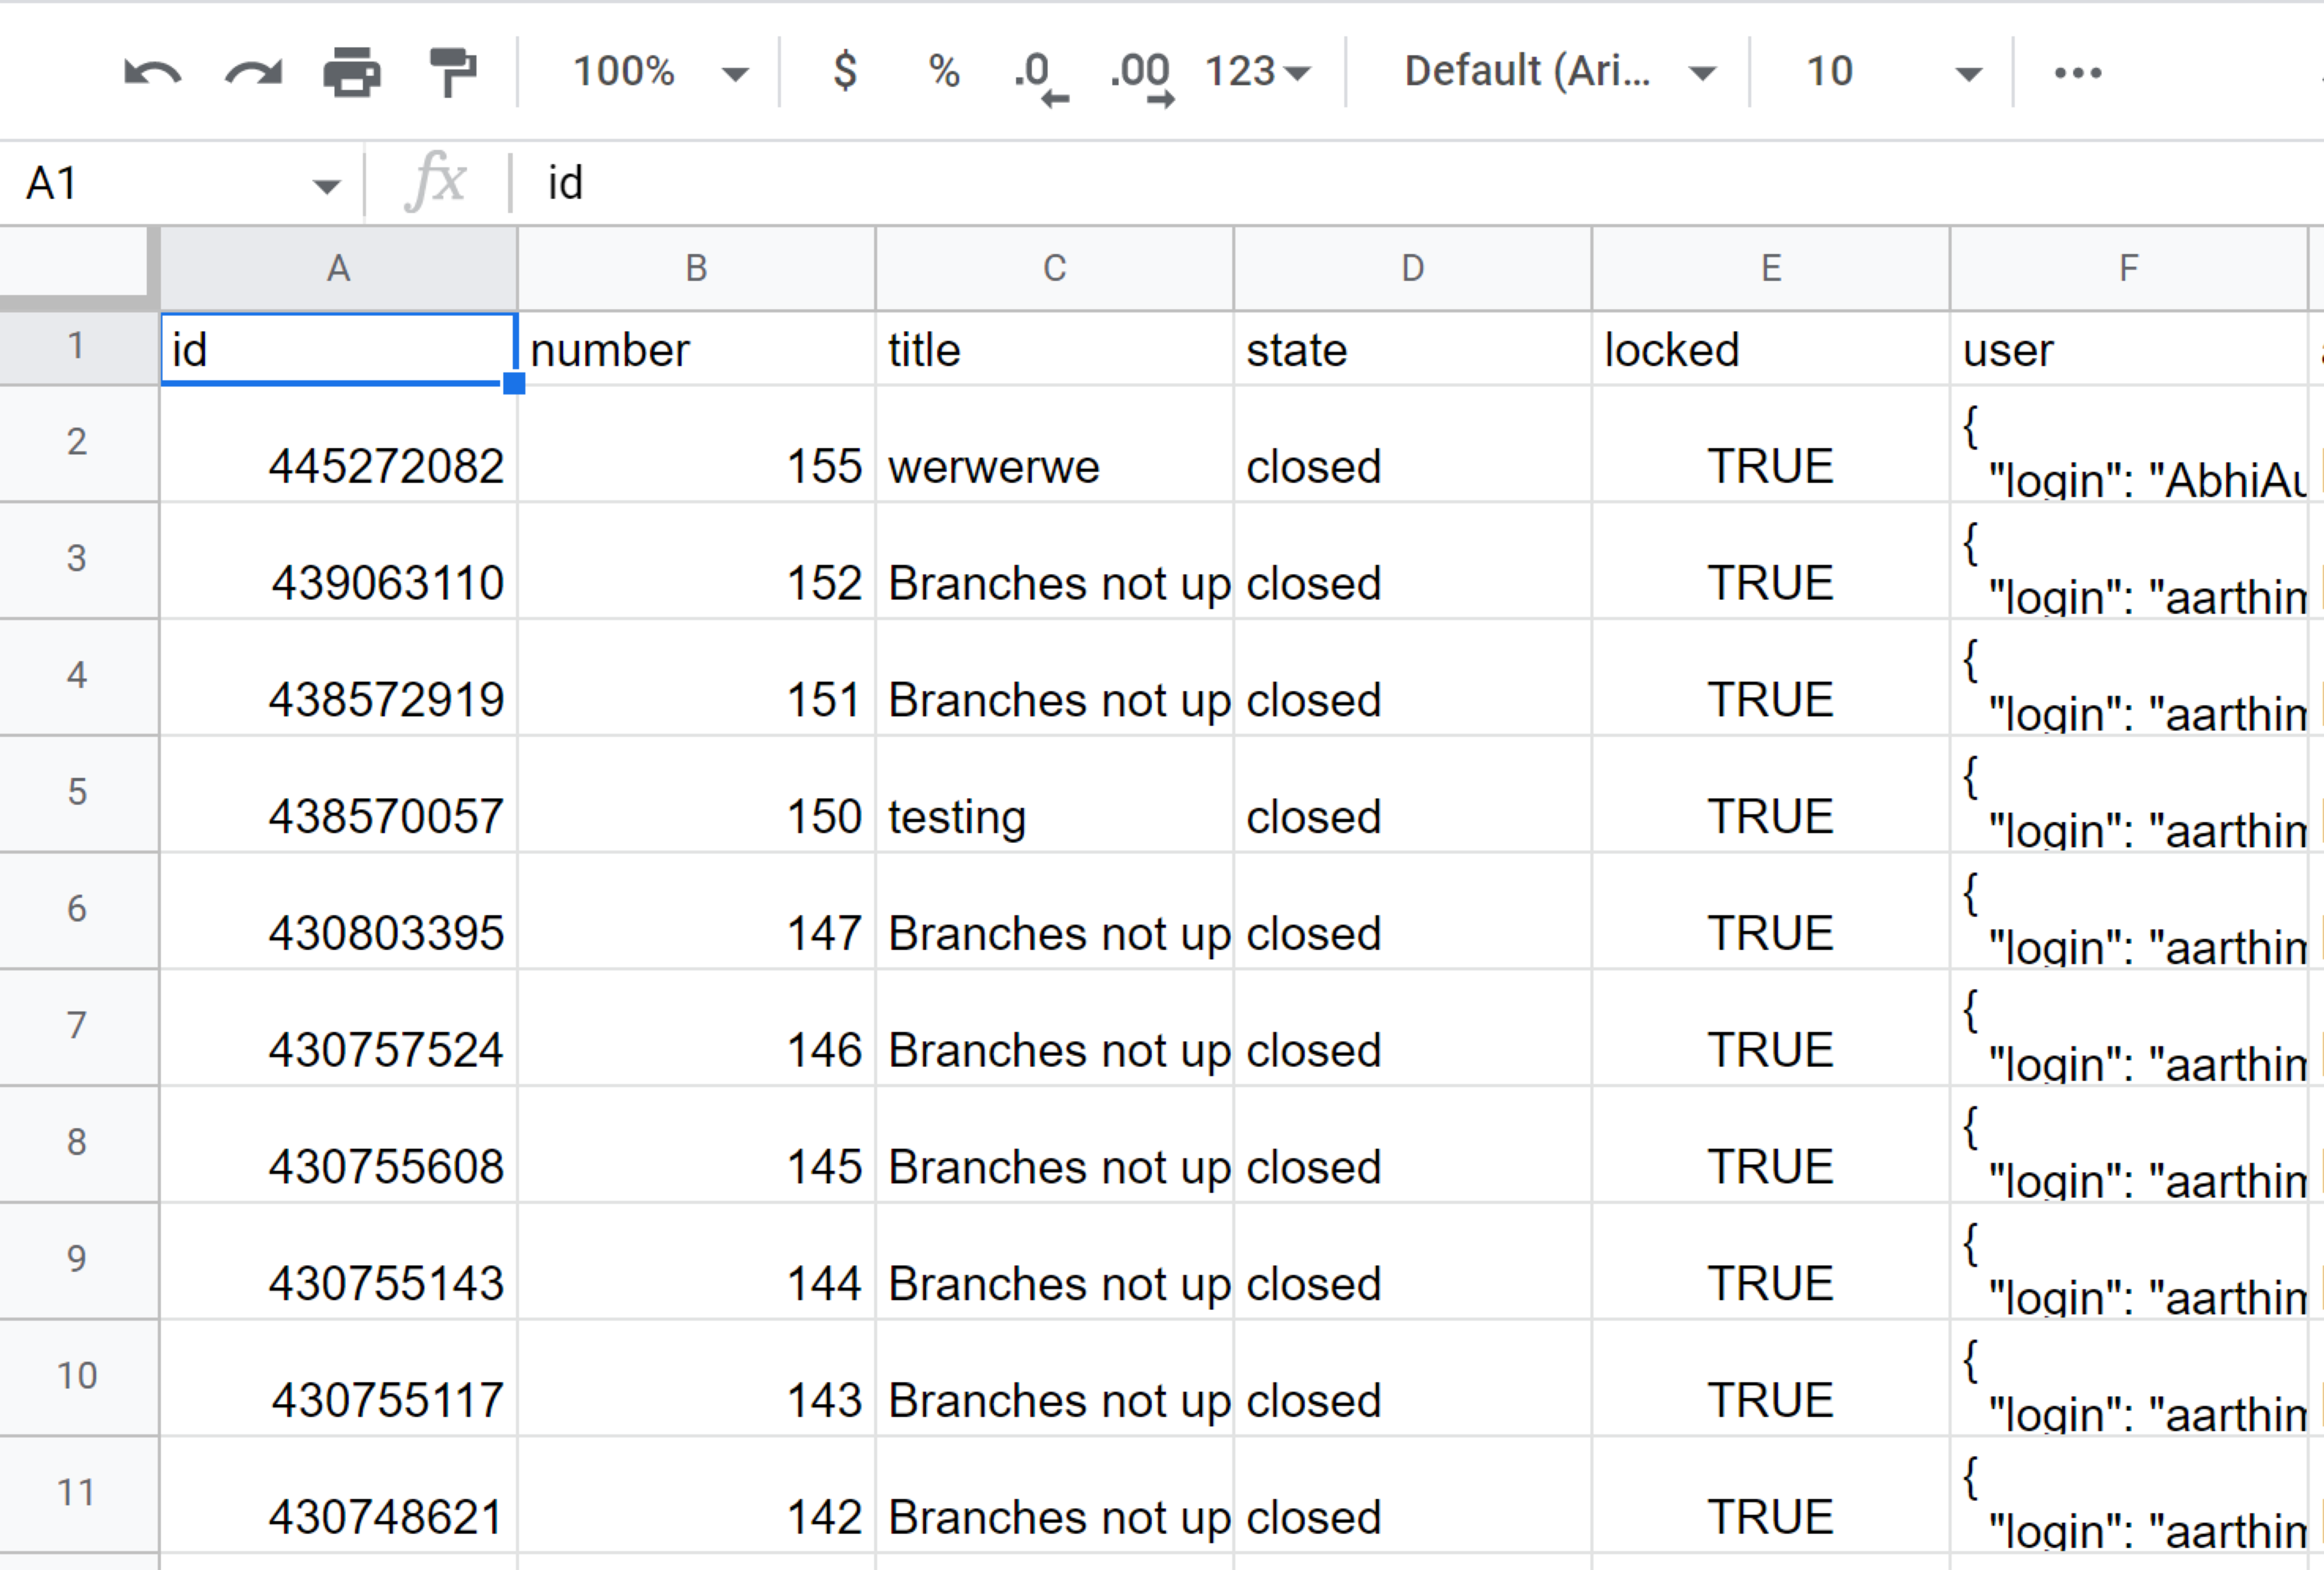
Task: Click the Print icon
Action: point(352,72)
